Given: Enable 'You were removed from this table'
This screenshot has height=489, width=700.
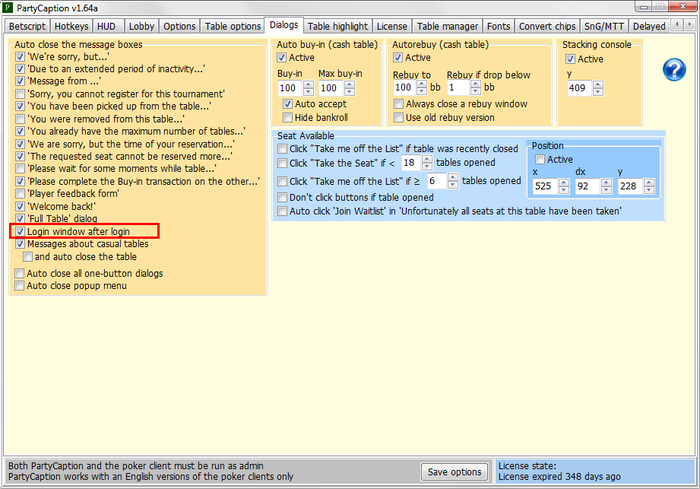Looking at the screenshot, I should coord(20,119).
